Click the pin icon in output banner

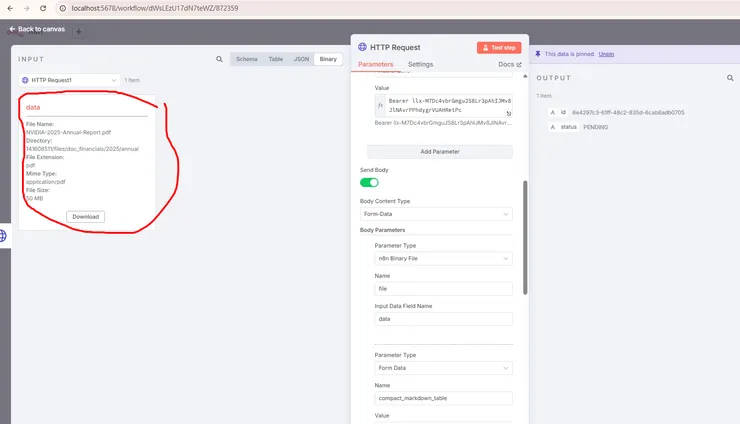tap(538, 54)
